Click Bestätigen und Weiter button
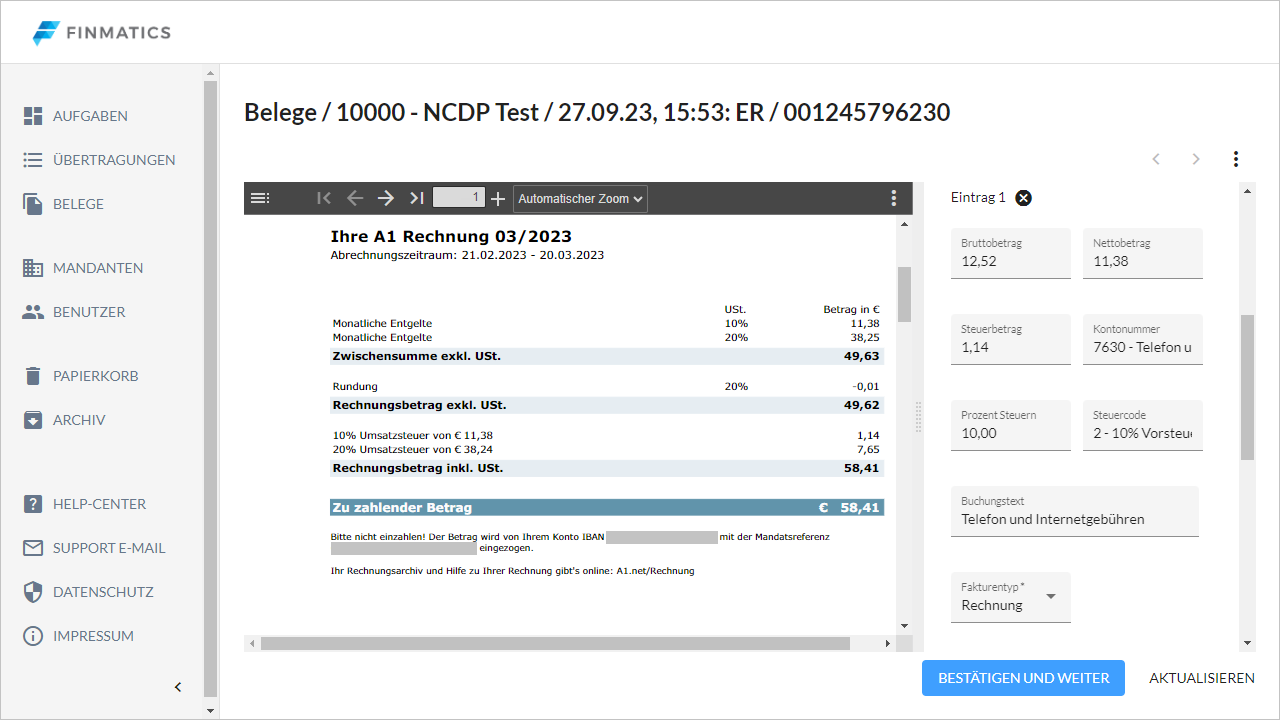1280x720 pixels. pyautogui.click(x=1023, y=678)
